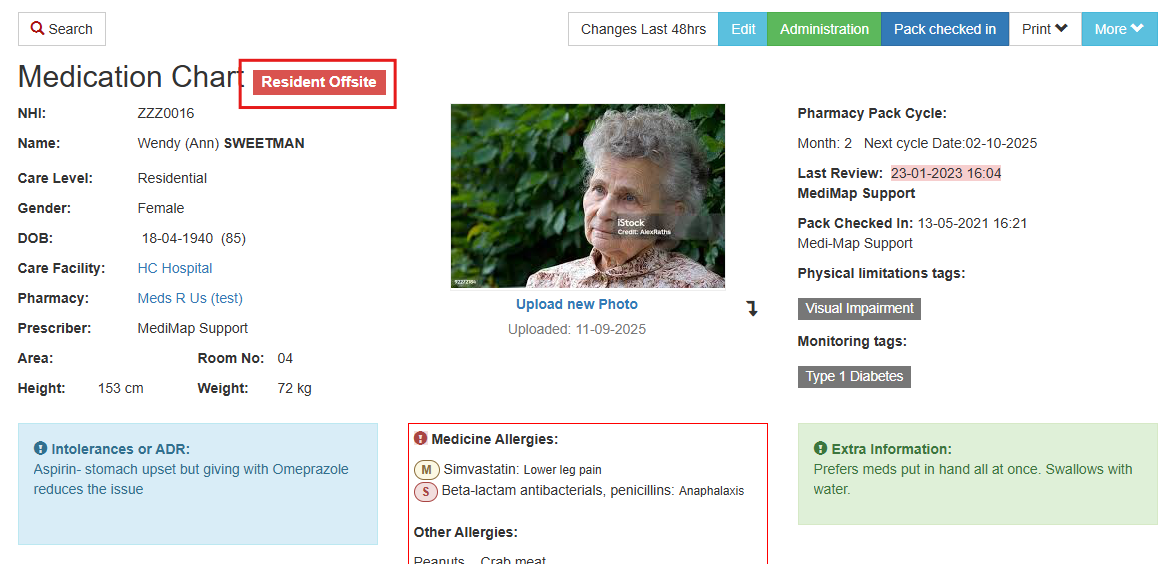Open the HC Hospital care facility link
The image size is (1166, 564).
175,268
